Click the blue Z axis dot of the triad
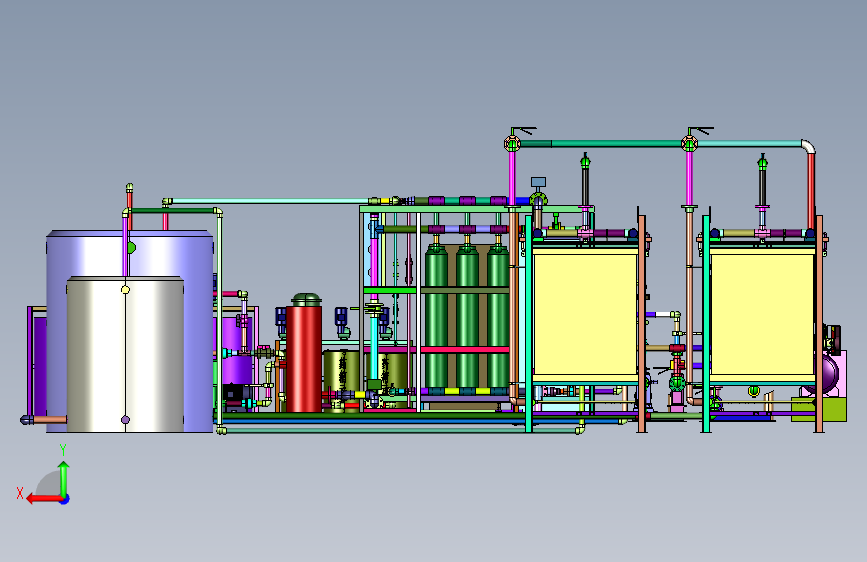 [65, 499]
